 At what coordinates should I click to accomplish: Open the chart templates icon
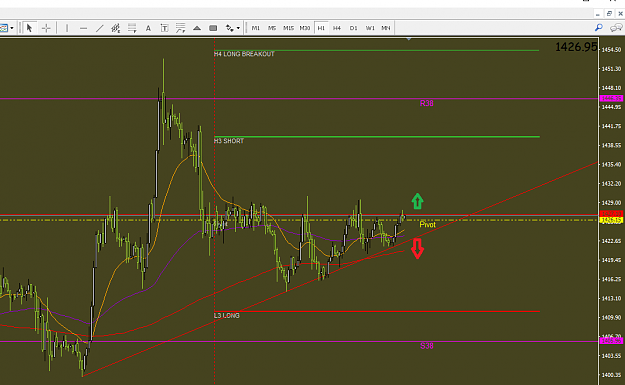click(4, 28)
